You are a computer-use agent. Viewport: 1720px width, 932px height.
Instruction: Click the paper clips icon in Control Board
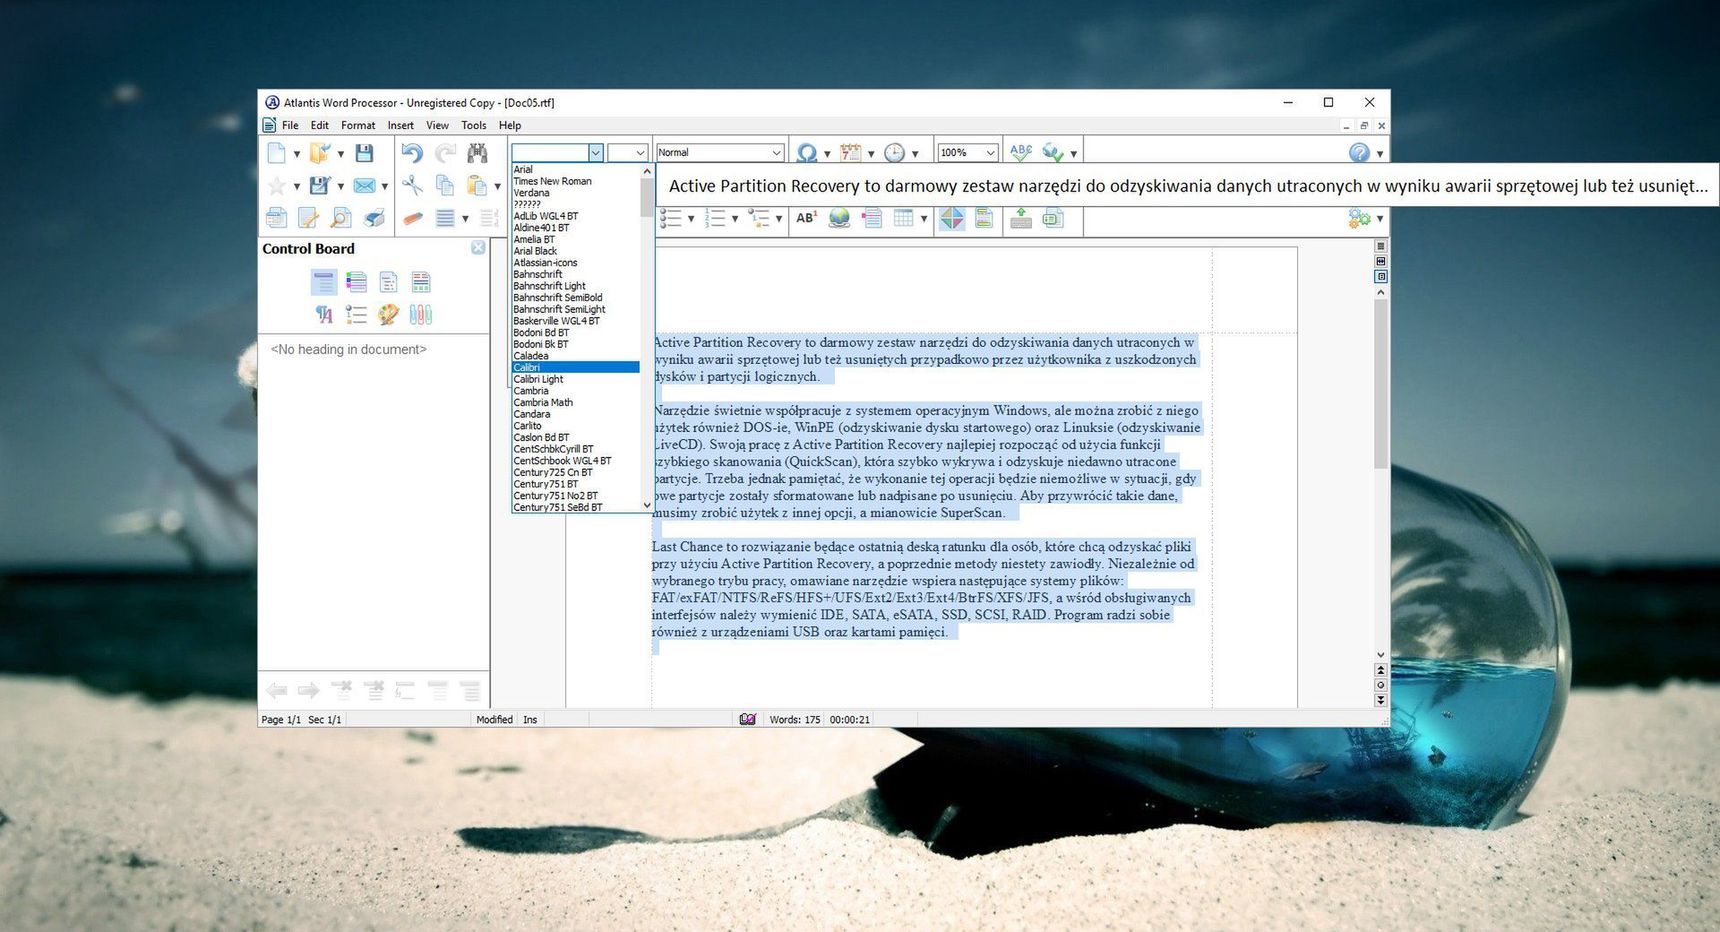coord(421,315)
